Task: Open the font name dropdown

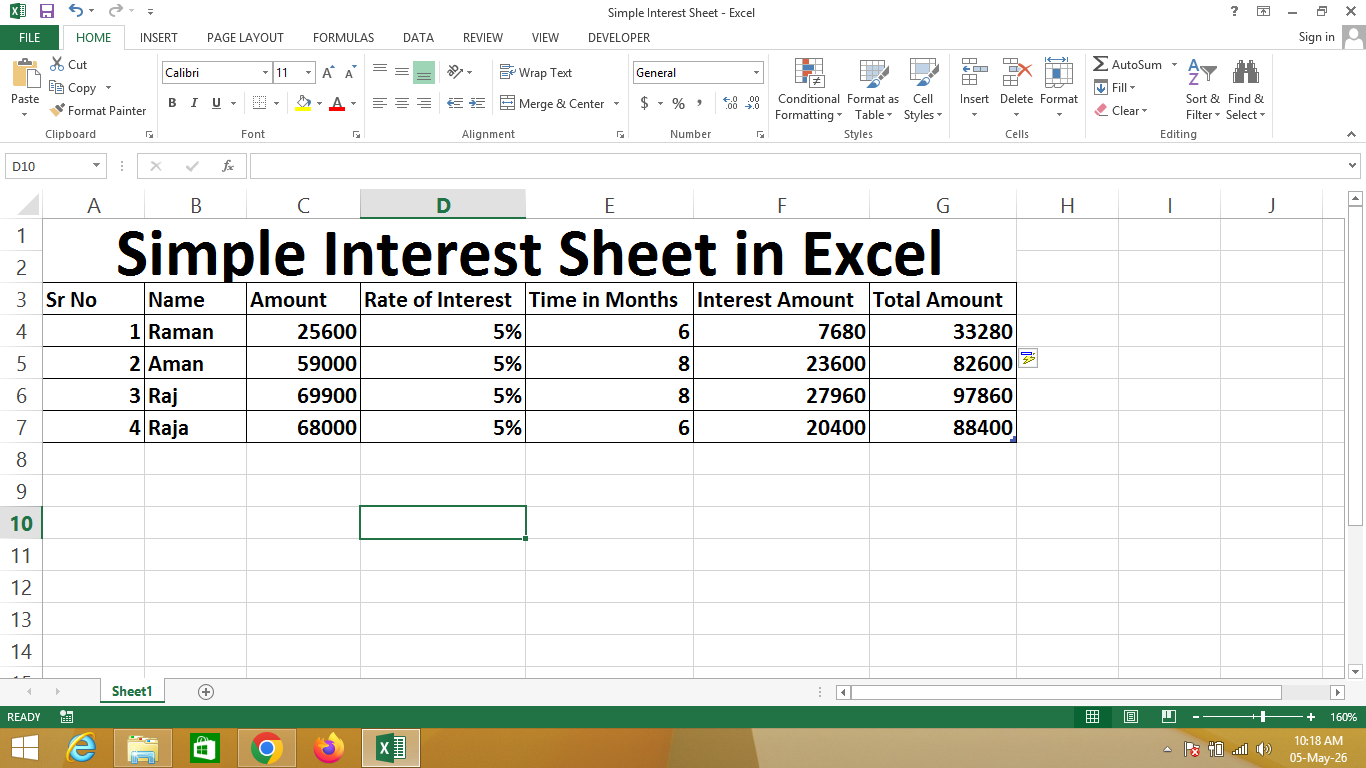Action: point(265,73)
